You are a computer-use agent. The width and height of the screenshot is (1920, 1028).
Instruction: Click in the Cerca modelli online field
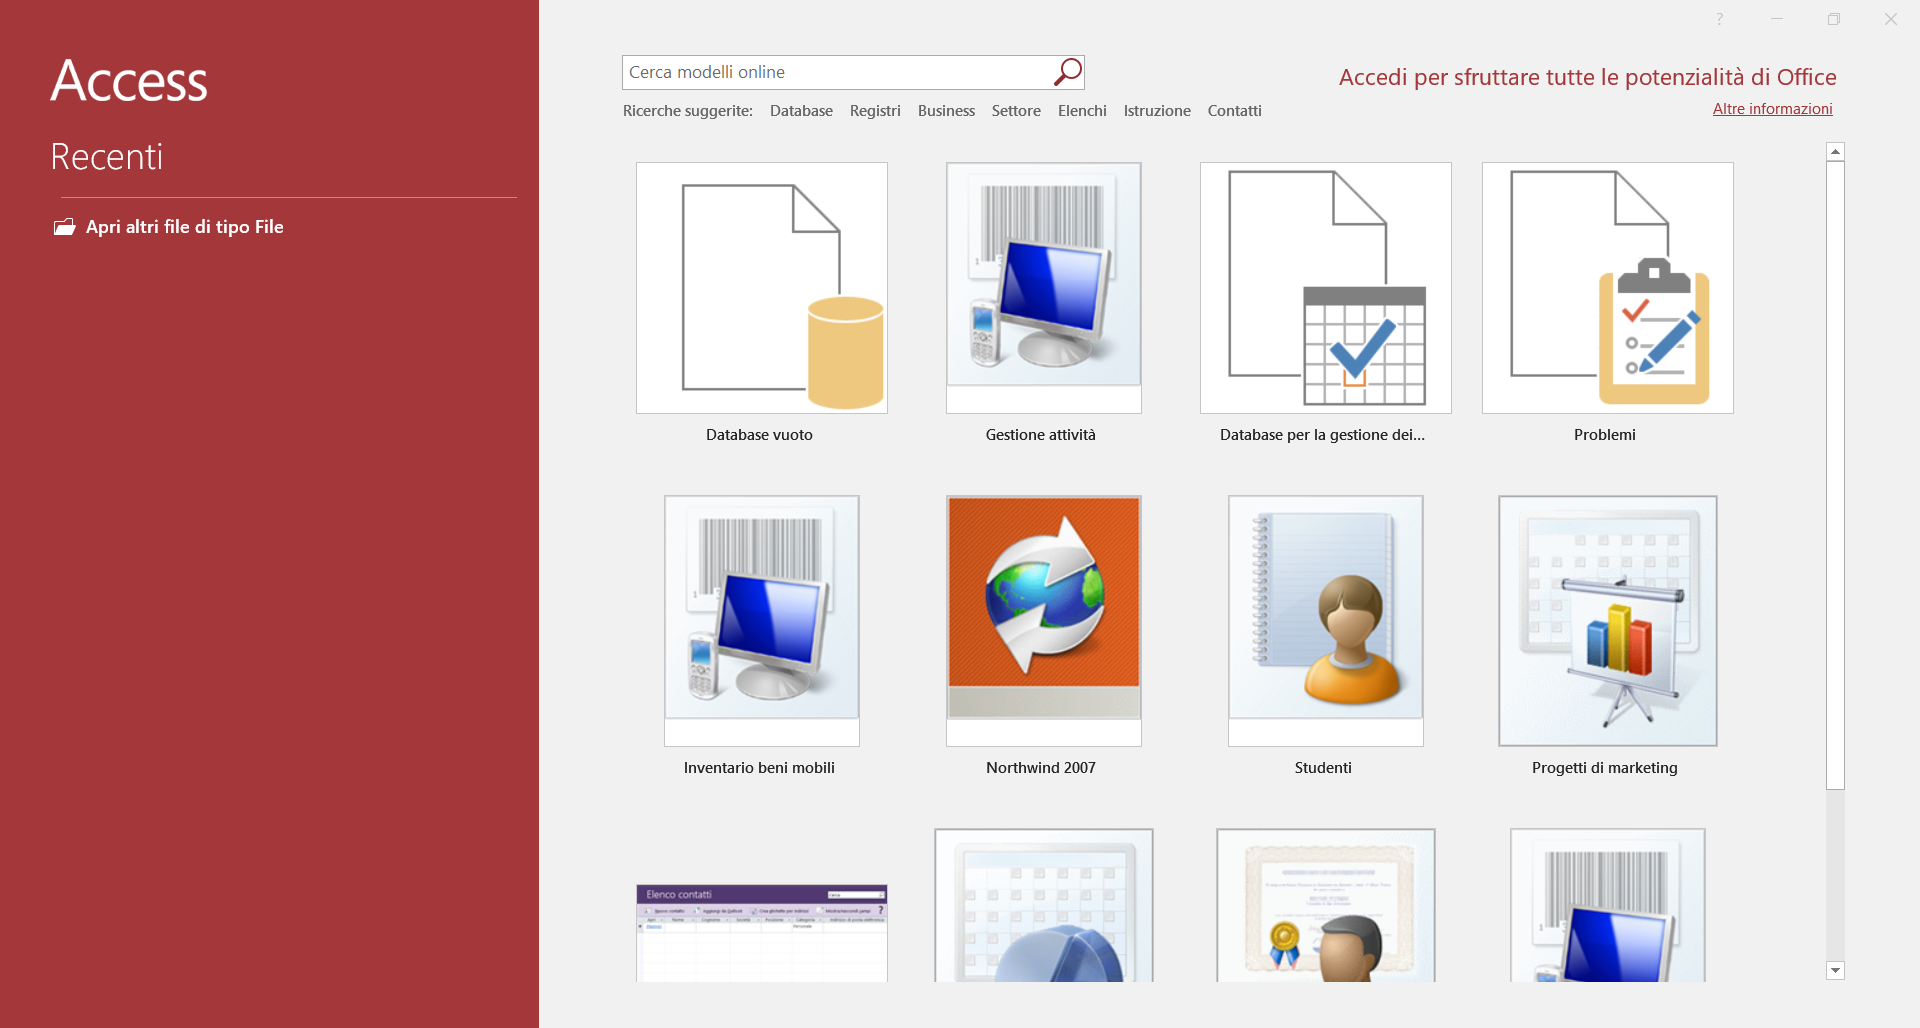click(x=836, y=72)
